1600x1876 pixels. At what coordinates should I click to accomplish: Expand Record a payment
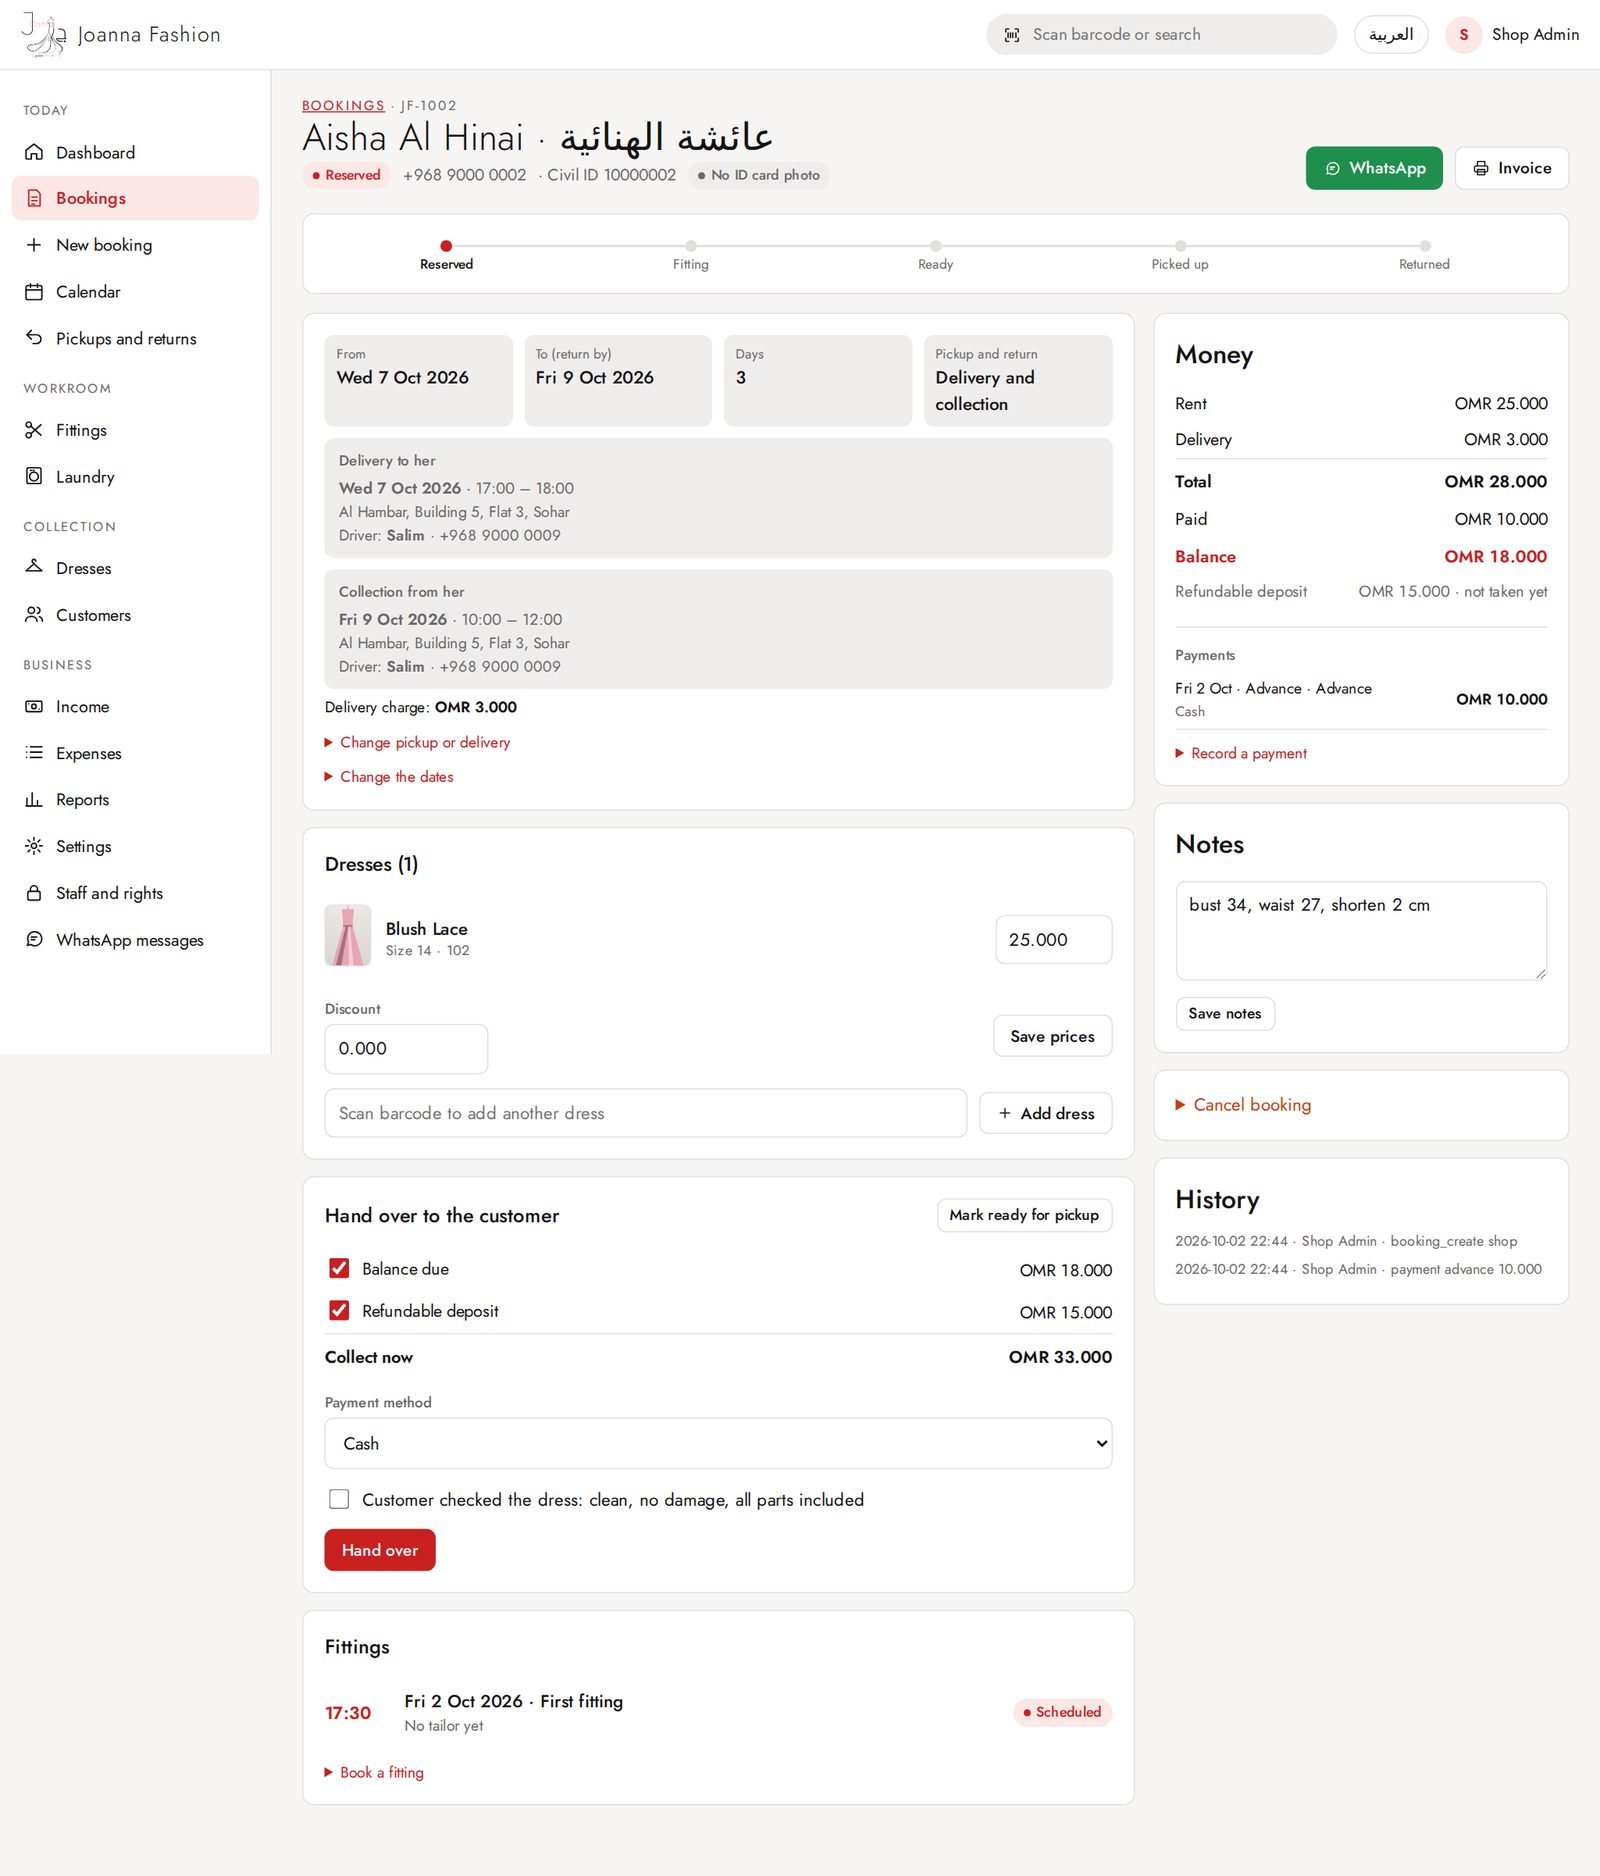tap(1241, 753)
